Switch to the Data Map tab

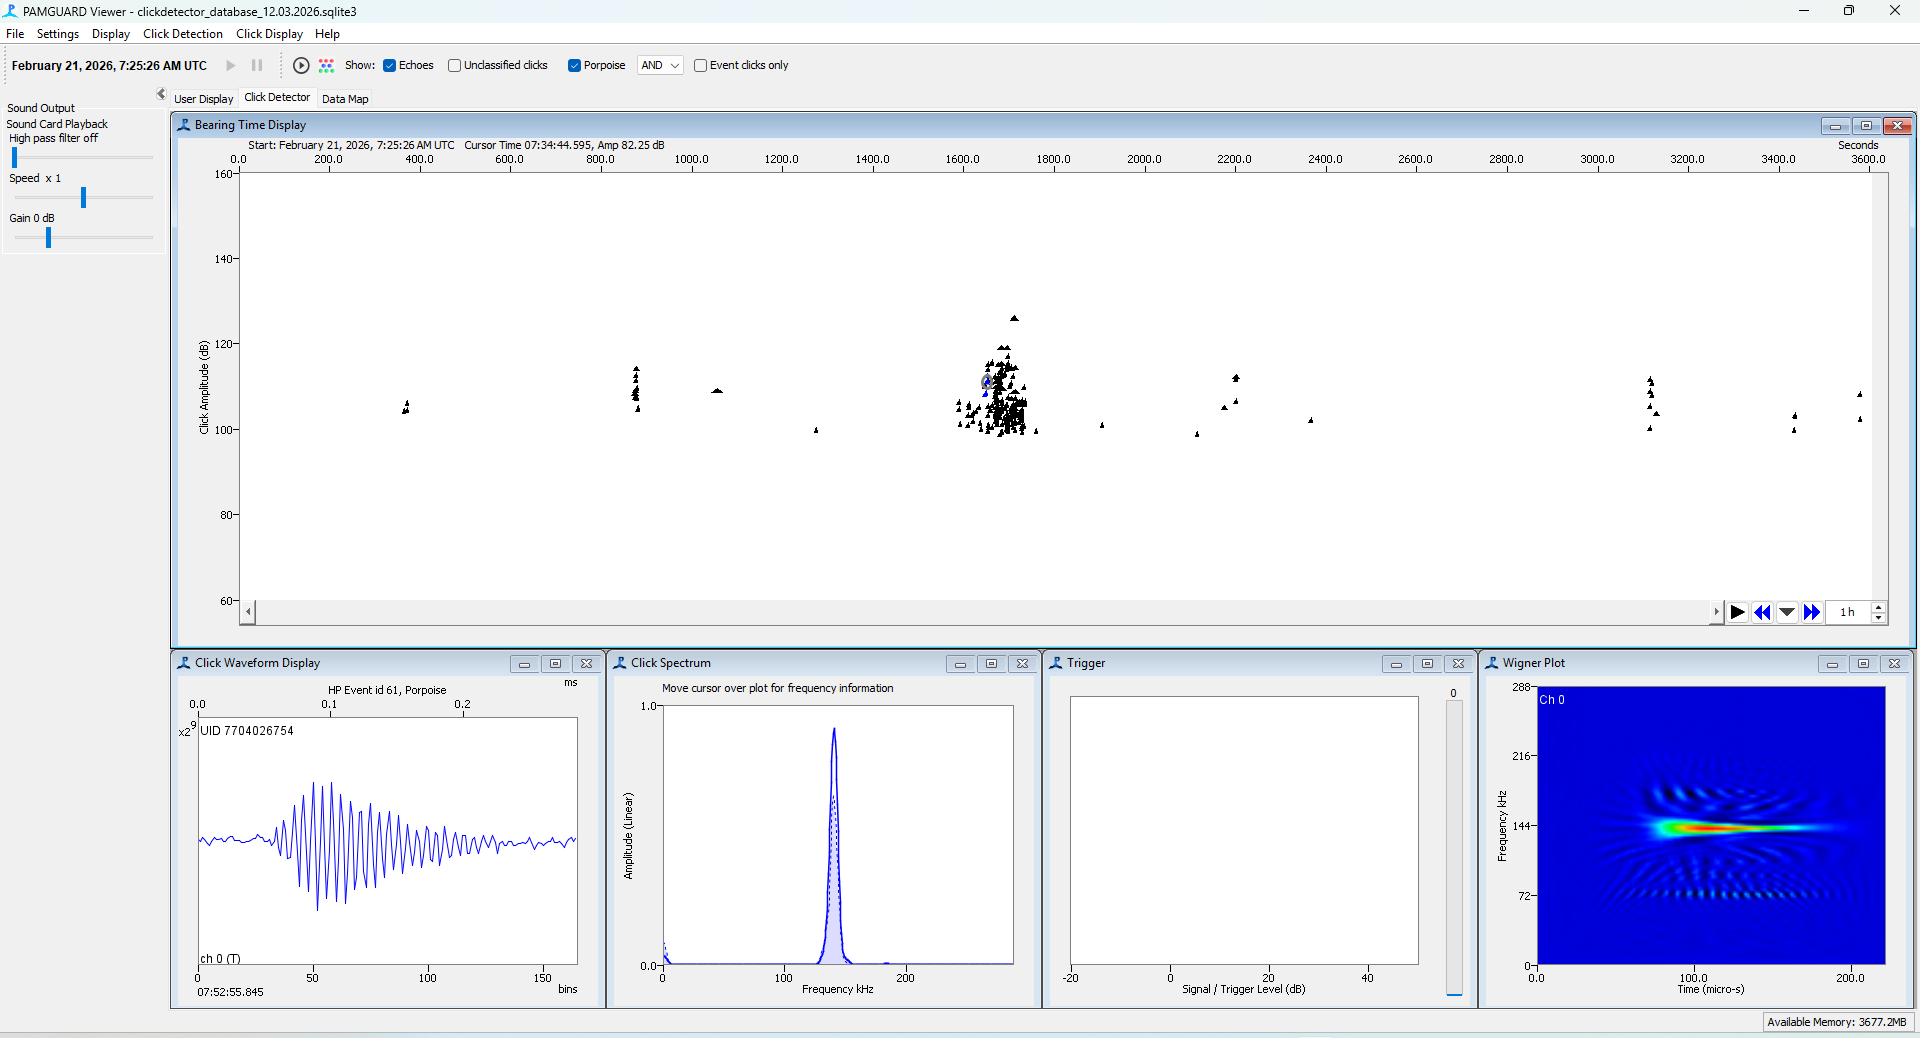pos(345,99)
